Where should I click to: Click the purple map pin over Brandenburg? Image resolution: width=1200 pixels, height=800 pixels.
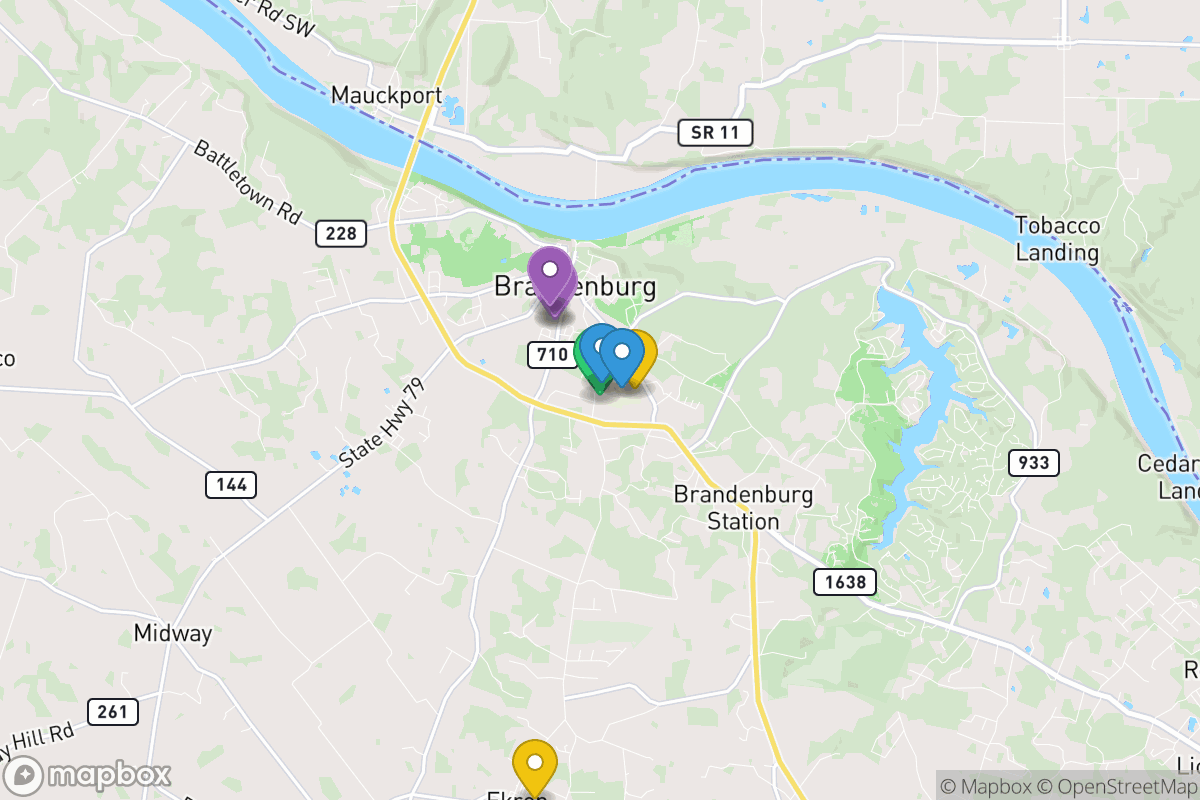pyautogui.click(x=549, y=274)
